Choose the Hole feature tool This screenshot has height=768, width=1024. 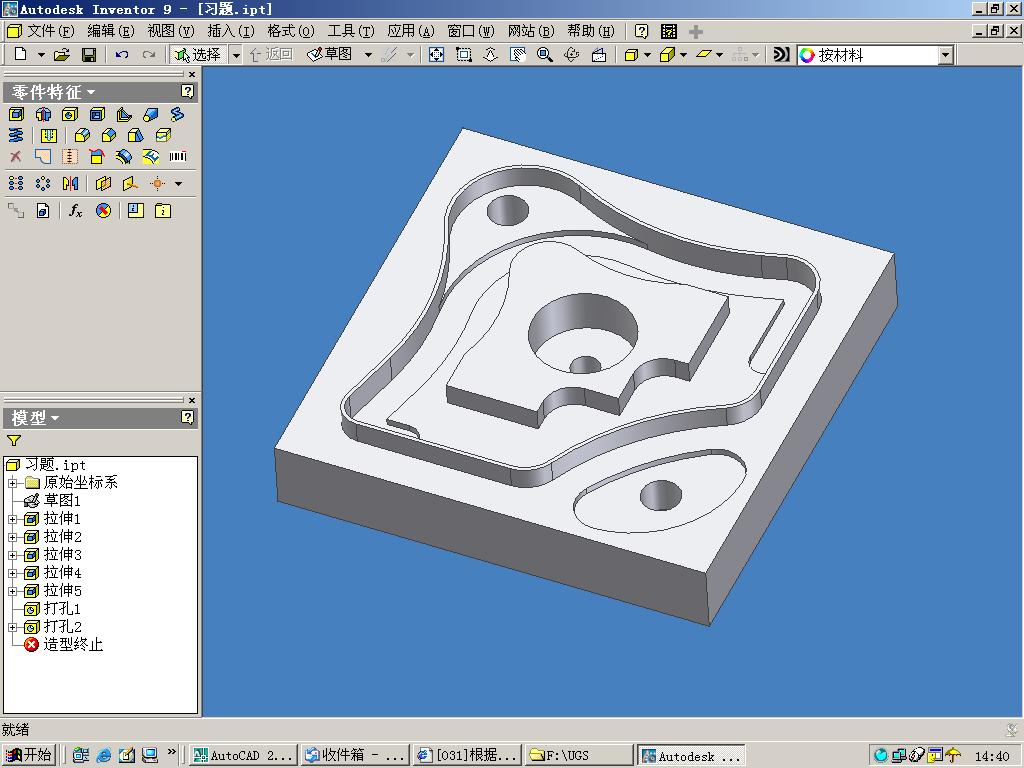tap(70, 114)
